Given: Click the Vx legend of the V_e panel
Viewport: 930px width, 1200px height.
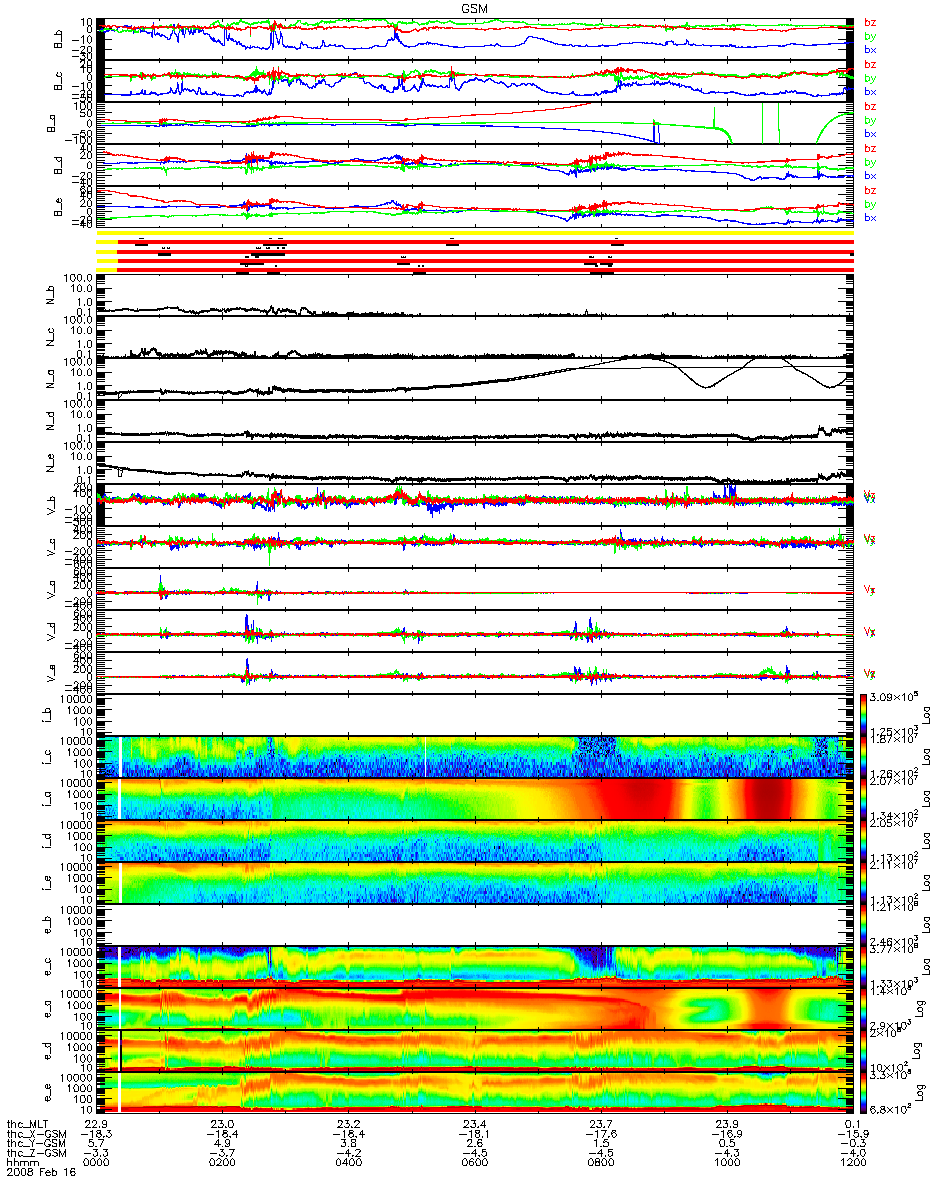Looking at the screenshot, I should [870, 674].
